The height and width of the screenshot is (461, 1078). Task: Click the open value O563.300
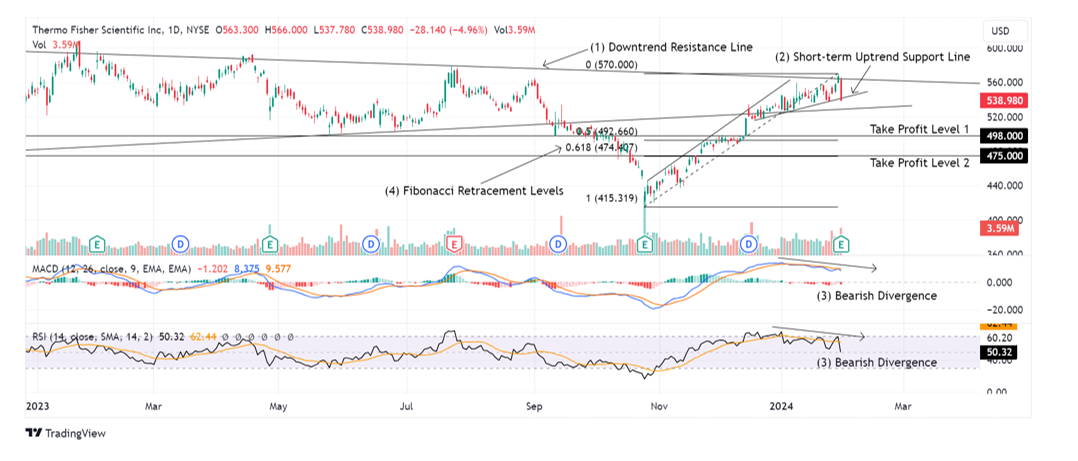click(238, 30)
